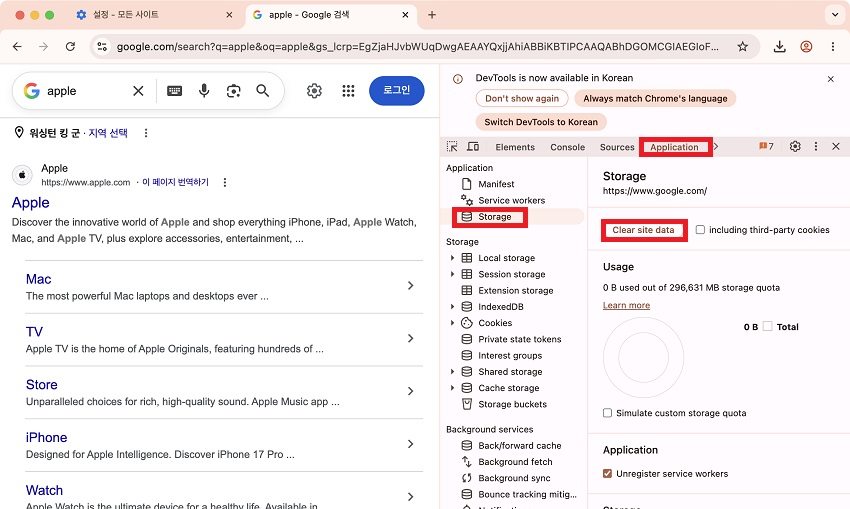Clear the Google search box text

[138, 91]
